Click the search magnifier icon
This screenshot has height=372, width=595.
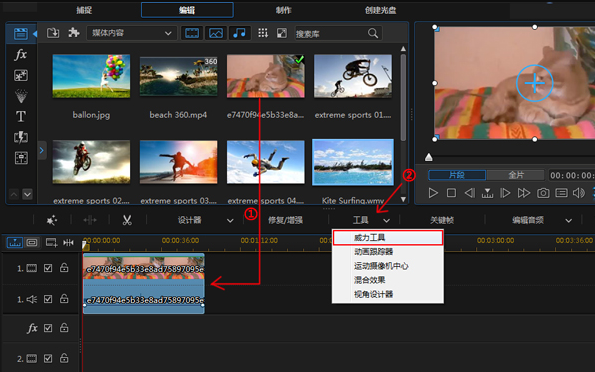(373, 33)
